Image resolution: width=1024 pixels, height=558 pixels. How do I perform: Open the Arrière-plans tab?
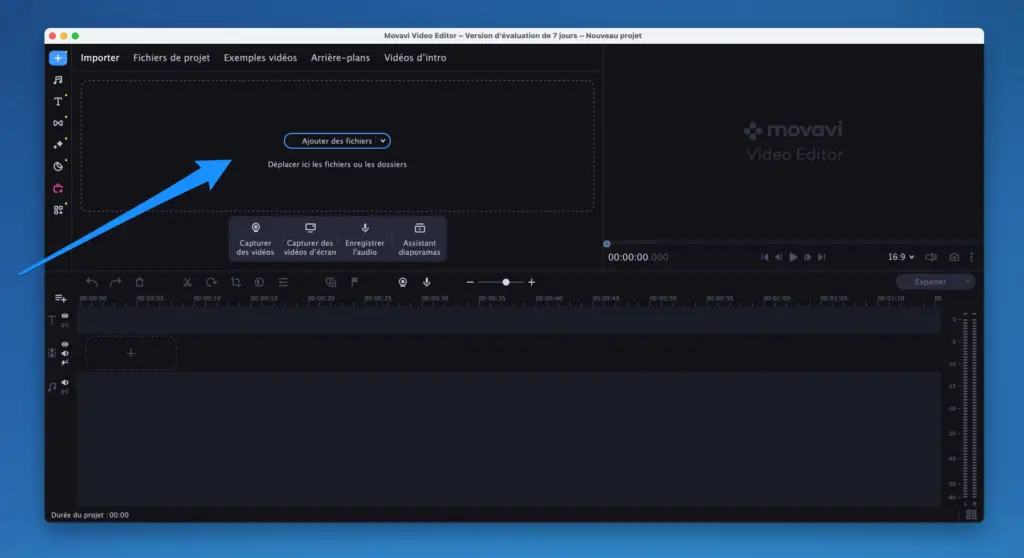340,58
